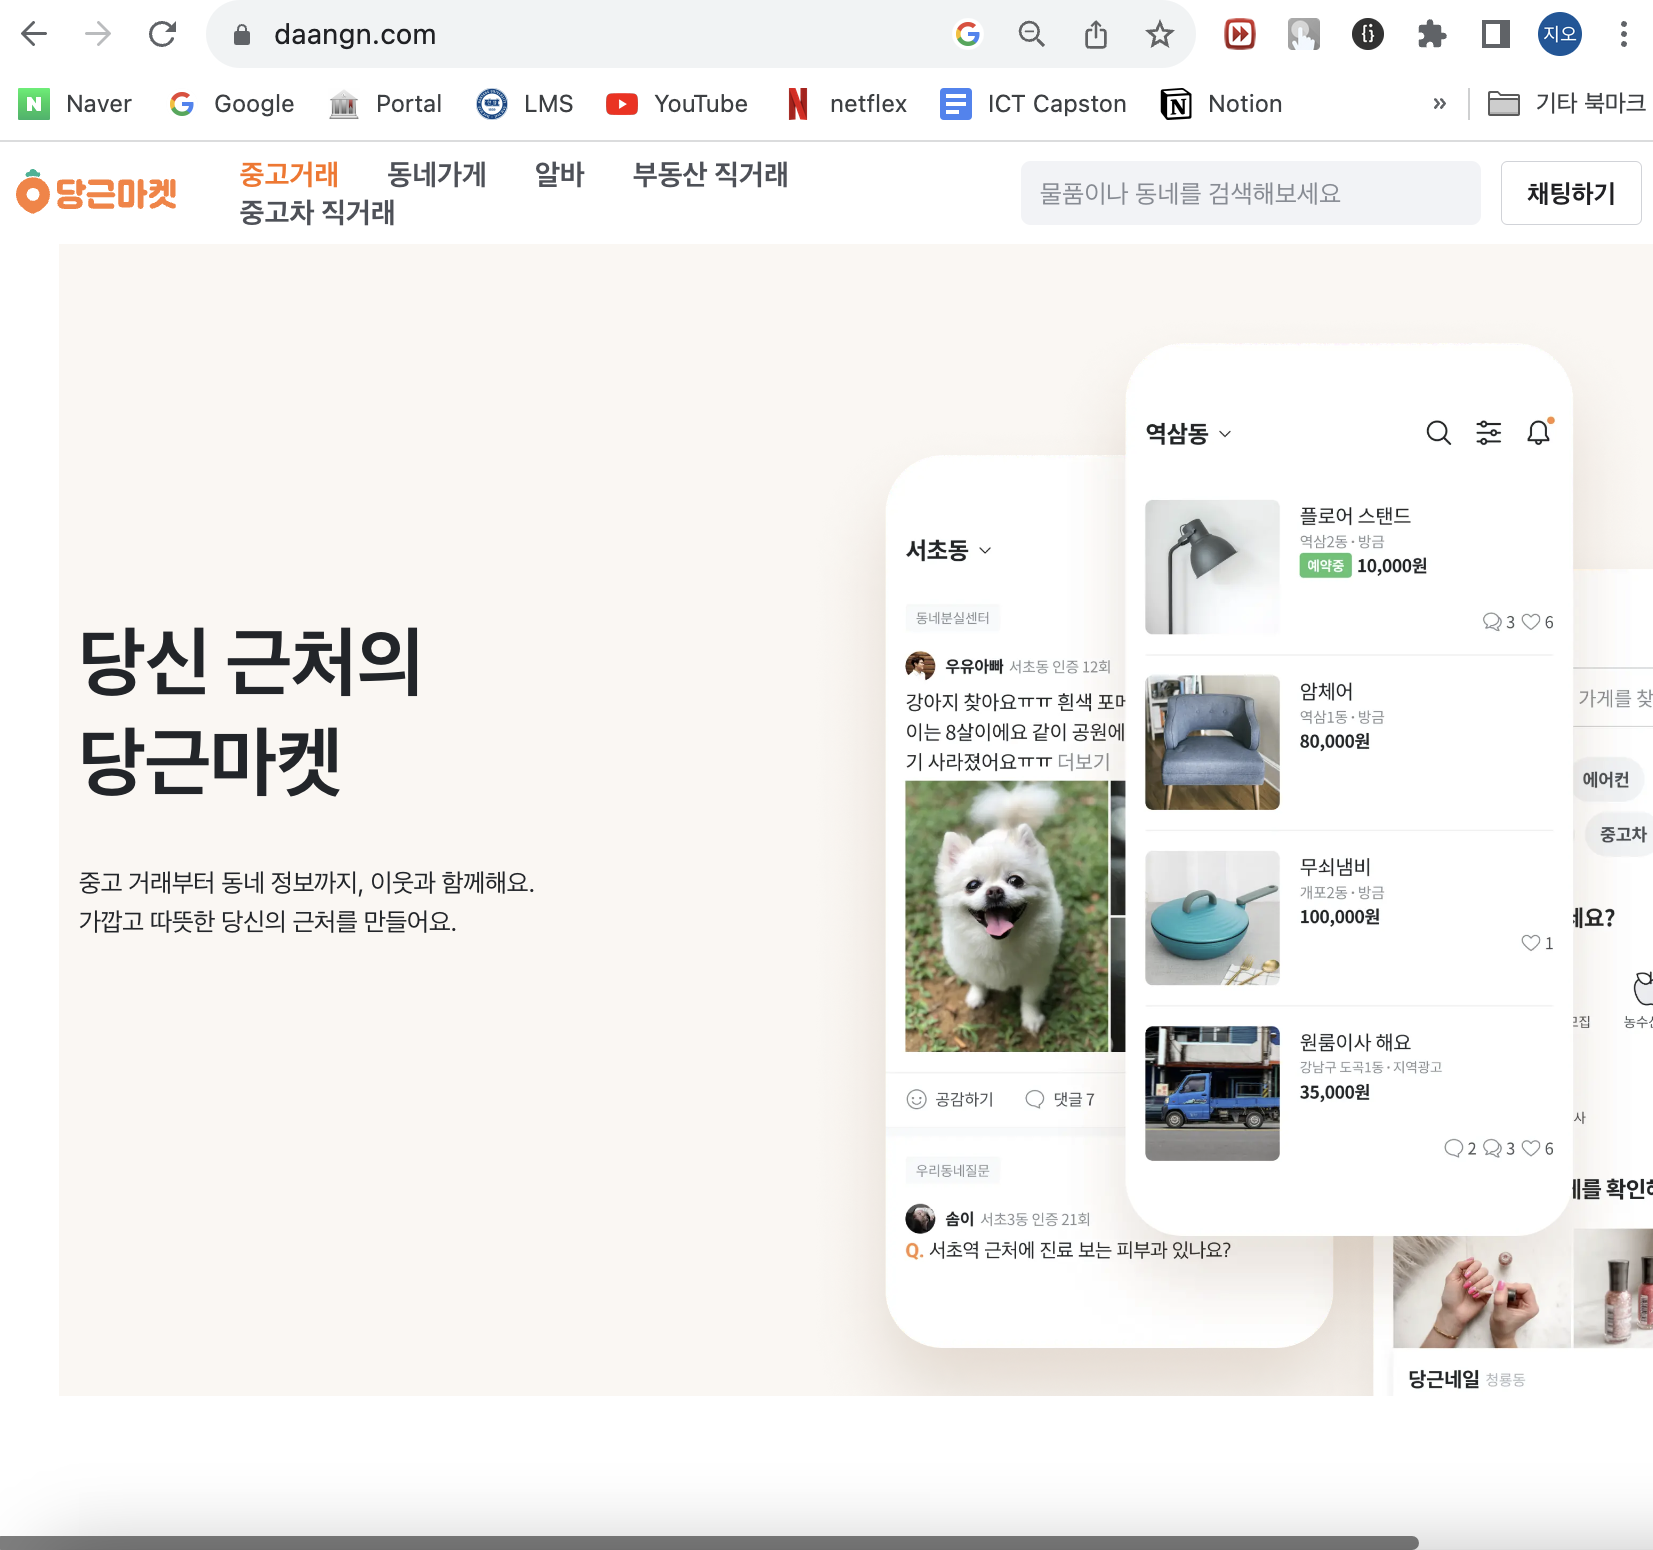Select the 알바 menu item
Screen dimensions: 1653x1550
(x=559, y=174)
